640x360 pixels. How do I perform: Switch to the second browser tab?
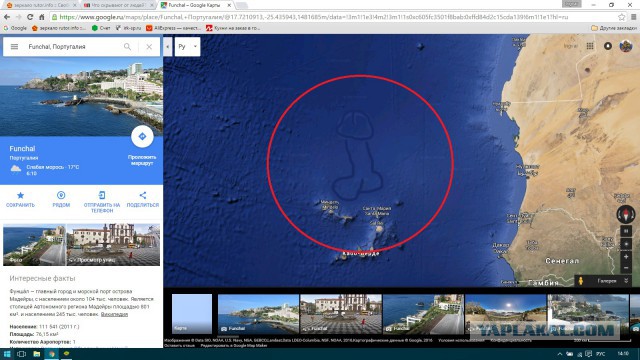pyautogui.click(x=117, y=5)
